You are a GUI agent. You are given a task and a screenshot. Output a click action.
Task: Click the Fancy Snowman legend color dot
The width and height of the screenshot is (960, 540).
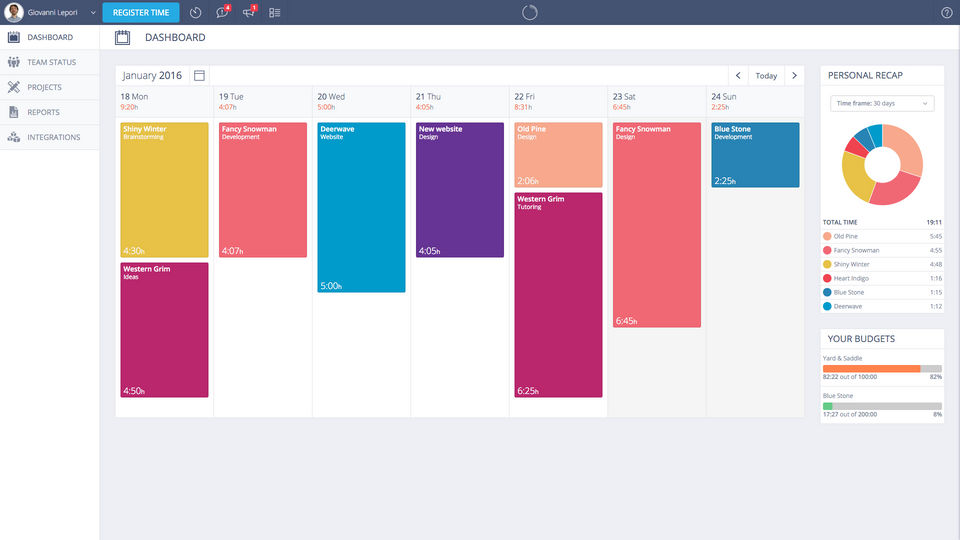[x=827, y=250]
